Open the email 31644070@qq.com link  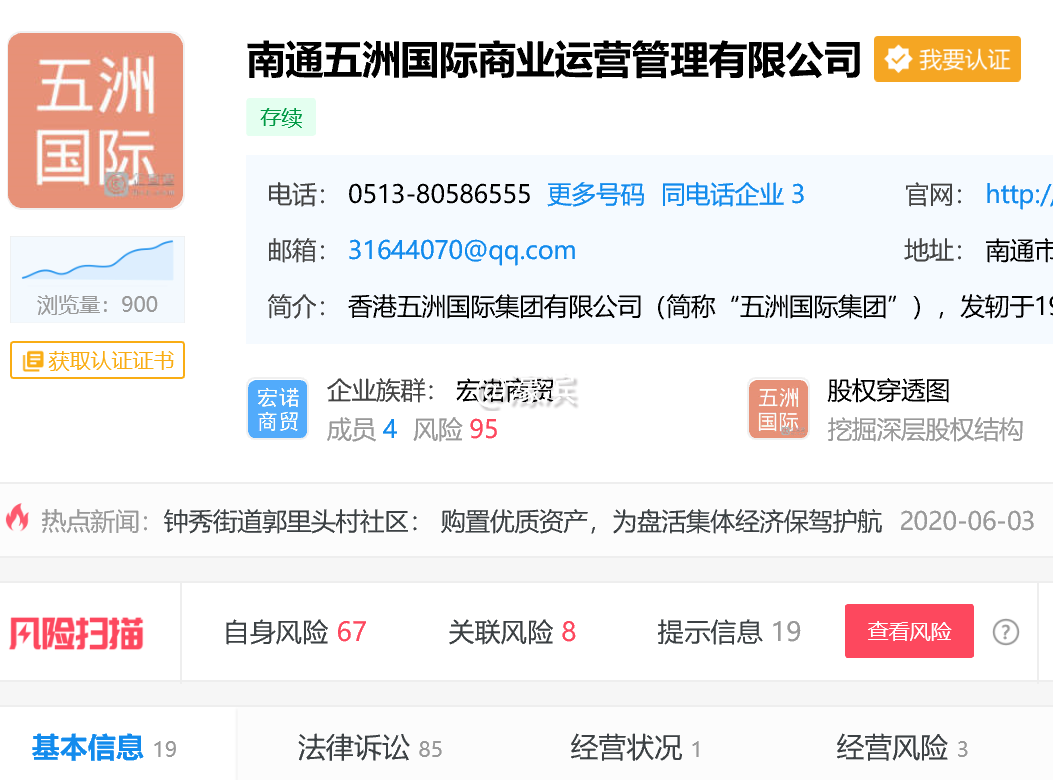click(x=462, y=251)
